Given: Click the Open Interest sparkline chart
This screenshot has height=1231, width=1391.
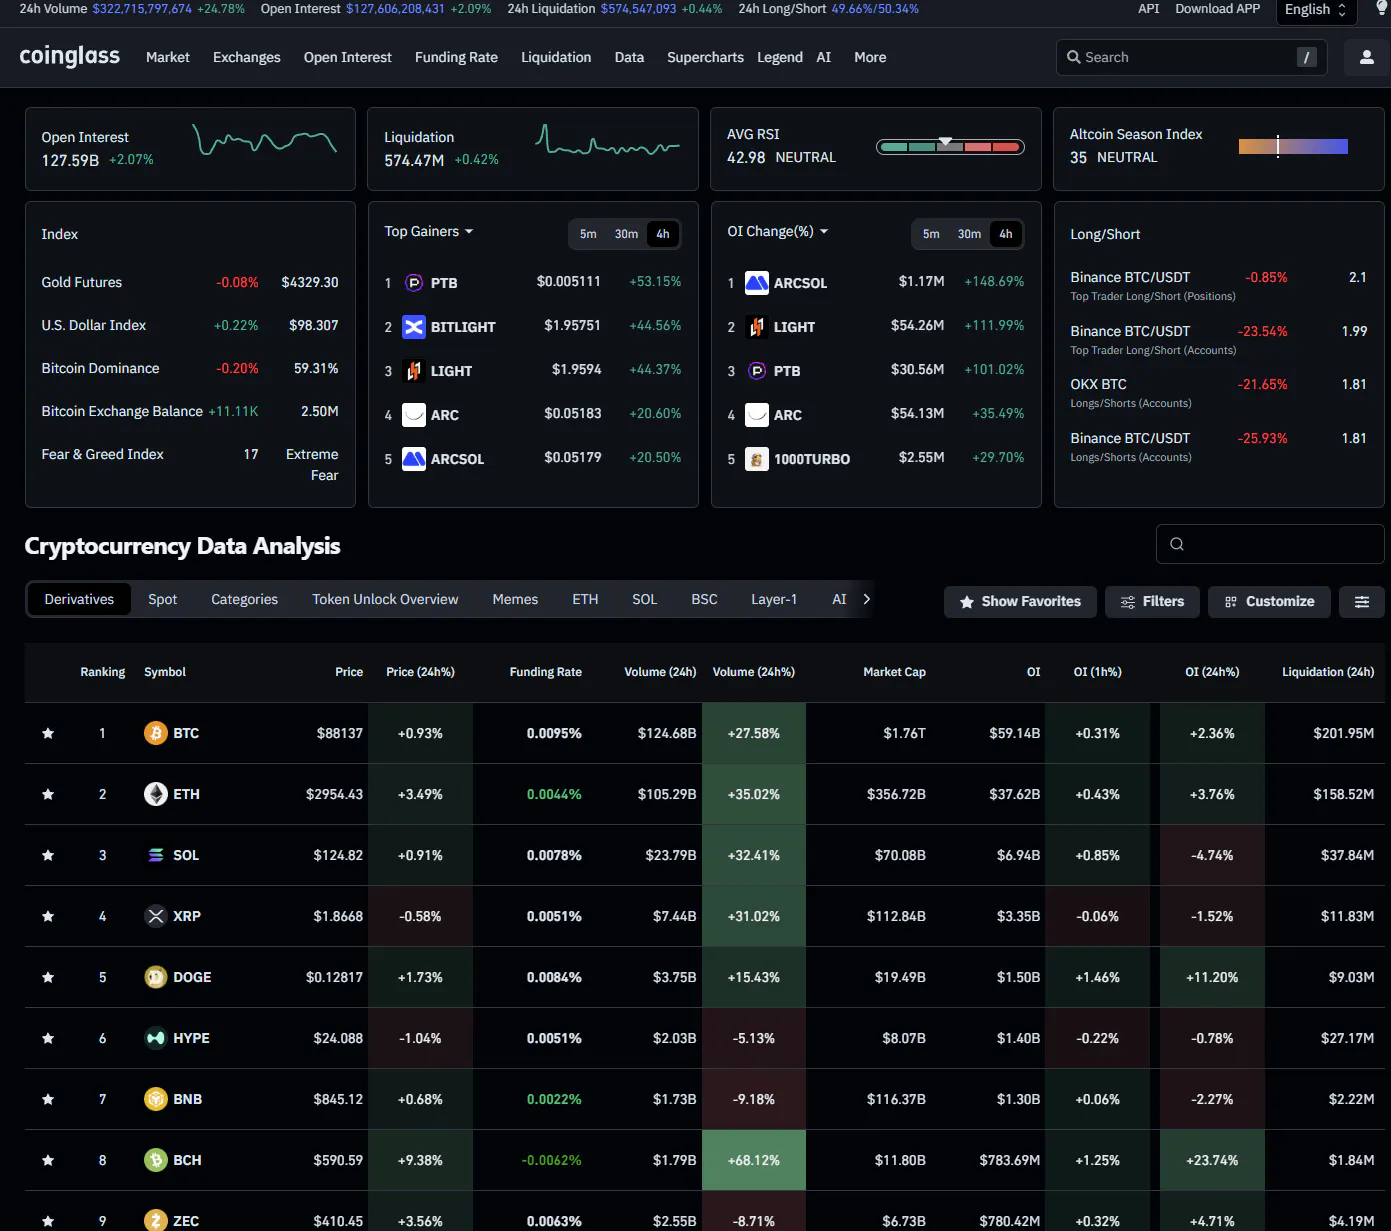Looking at the screenshot, I should tap(265, 140).
